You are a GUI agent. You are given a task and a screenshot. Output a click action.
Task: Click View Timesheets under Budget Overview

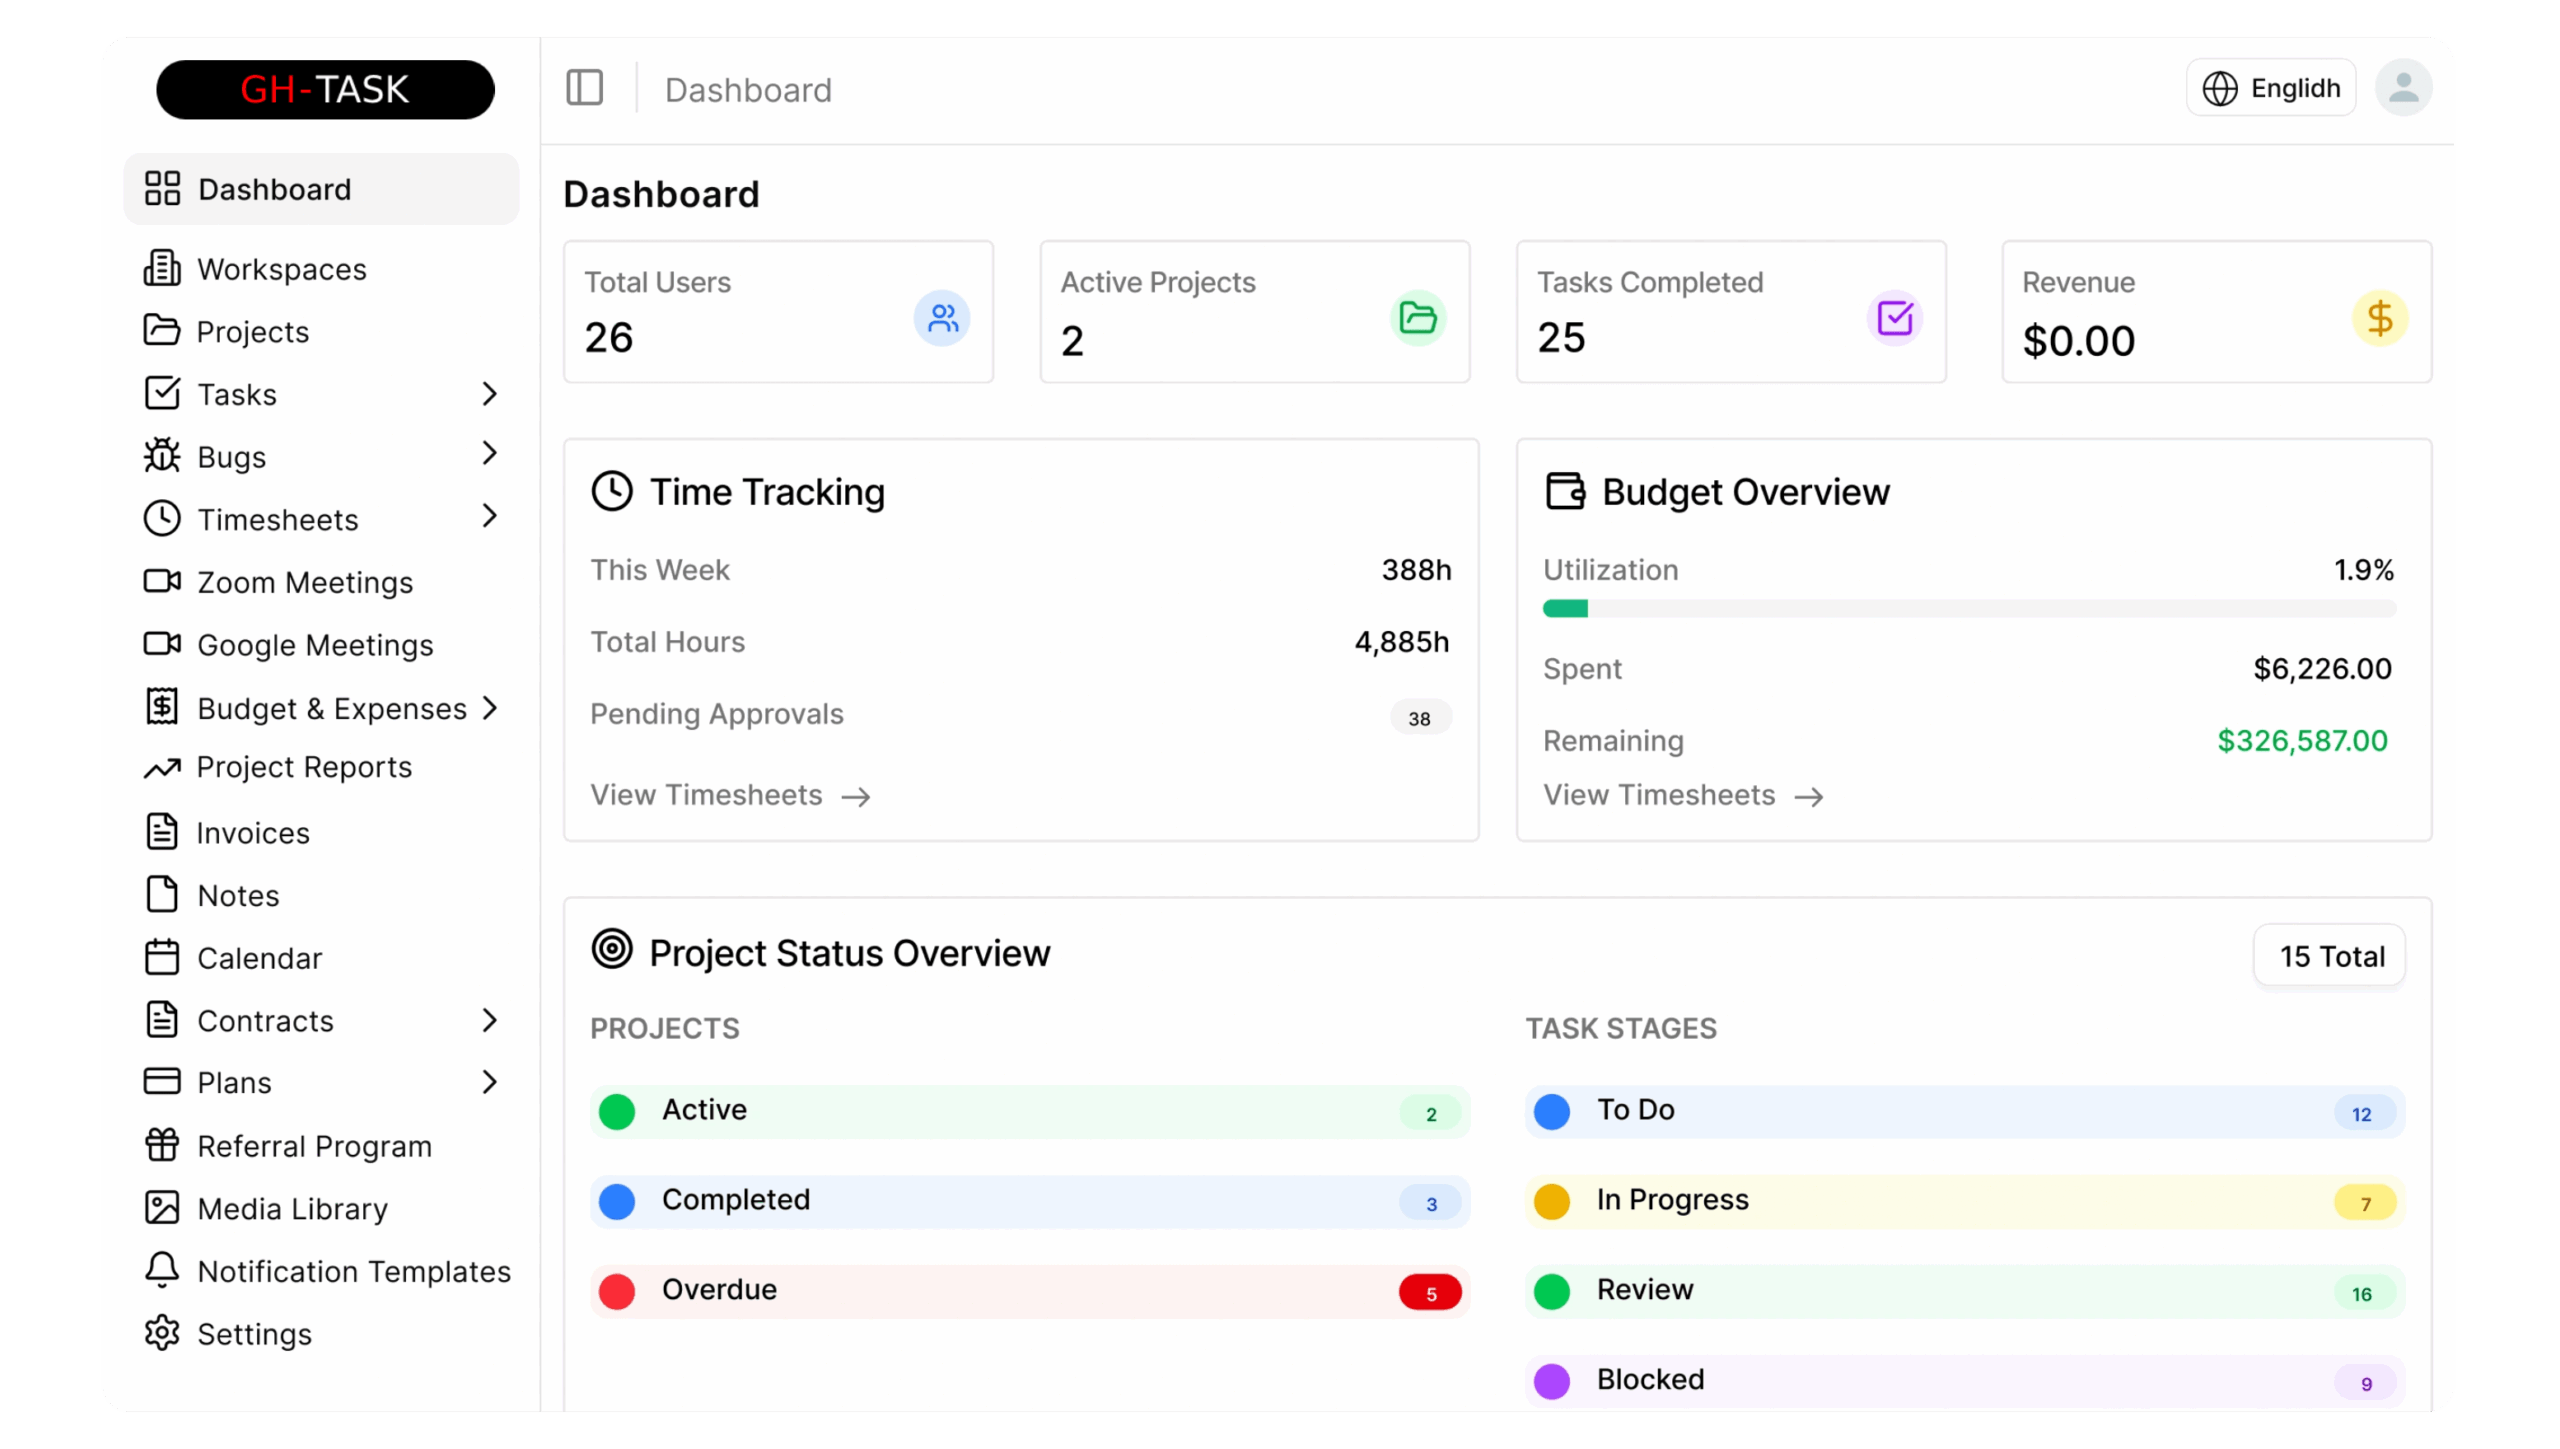pyautogui.click(x=1683, y=796)
